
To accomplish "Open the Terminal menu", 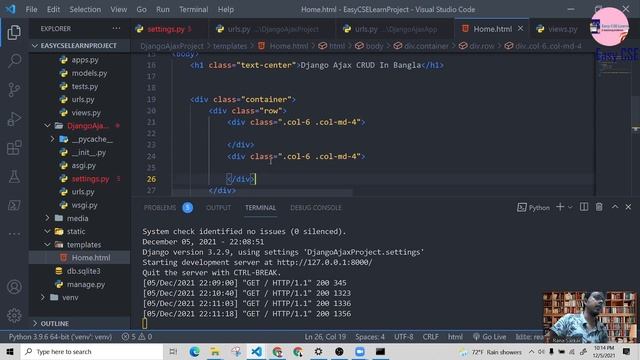I will point(193,9).
